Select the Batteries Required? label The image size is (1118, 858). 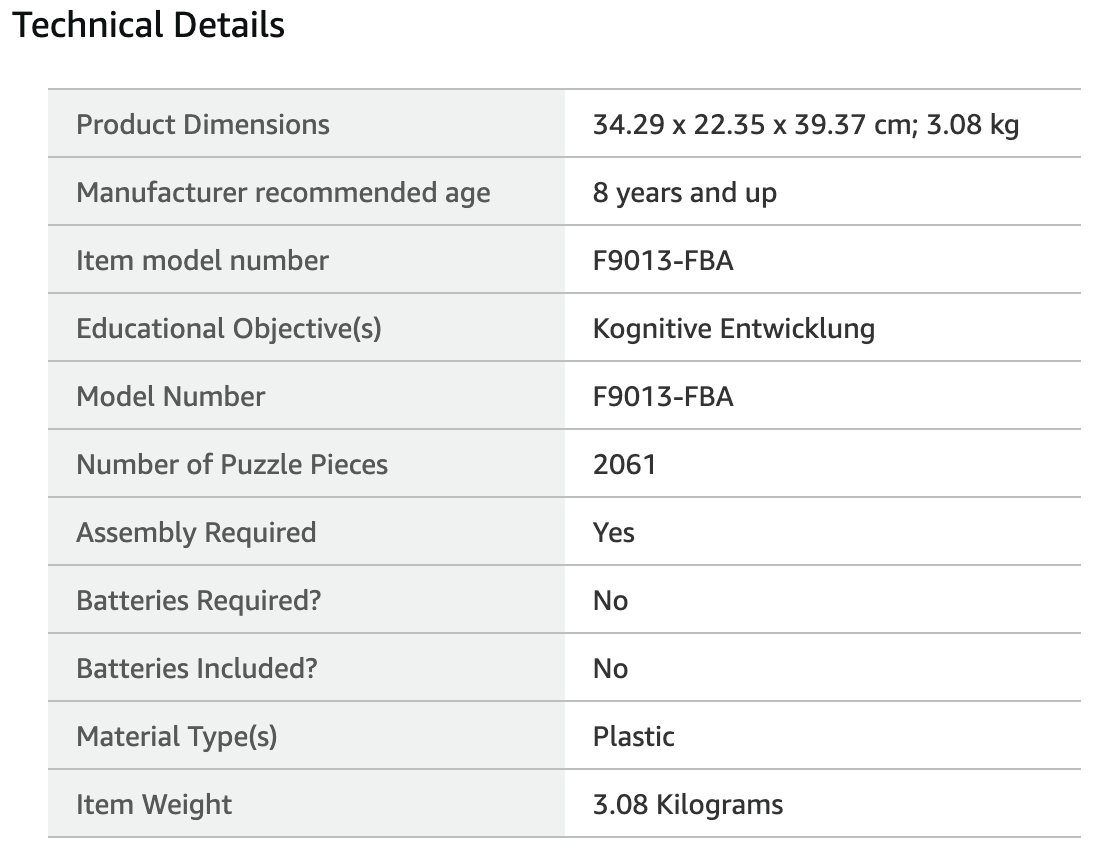[198, 601]
